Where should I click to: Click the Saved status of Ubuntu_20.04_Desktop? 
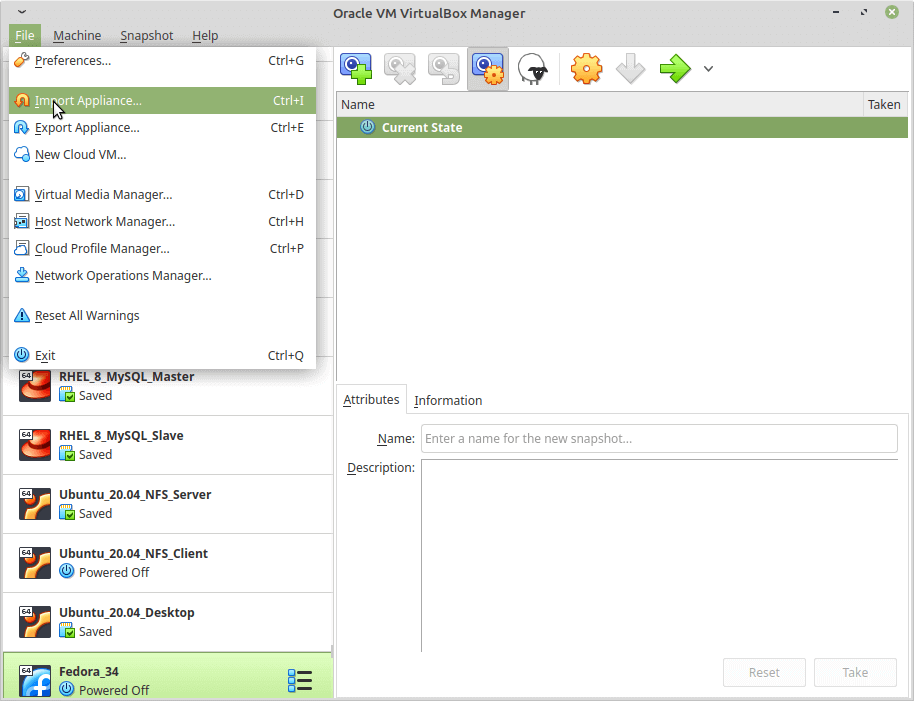95,631
